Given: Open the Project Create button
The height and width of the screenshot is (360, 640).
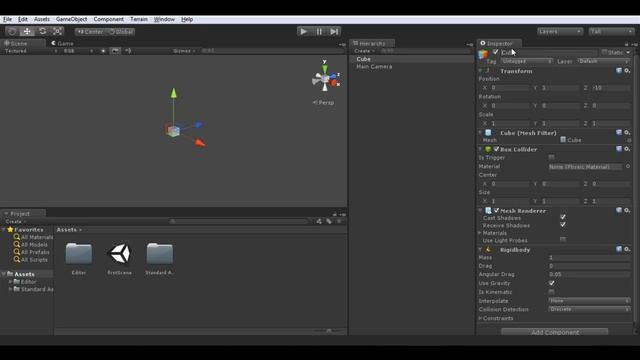Looking at the screenshot, I should 15,221.
